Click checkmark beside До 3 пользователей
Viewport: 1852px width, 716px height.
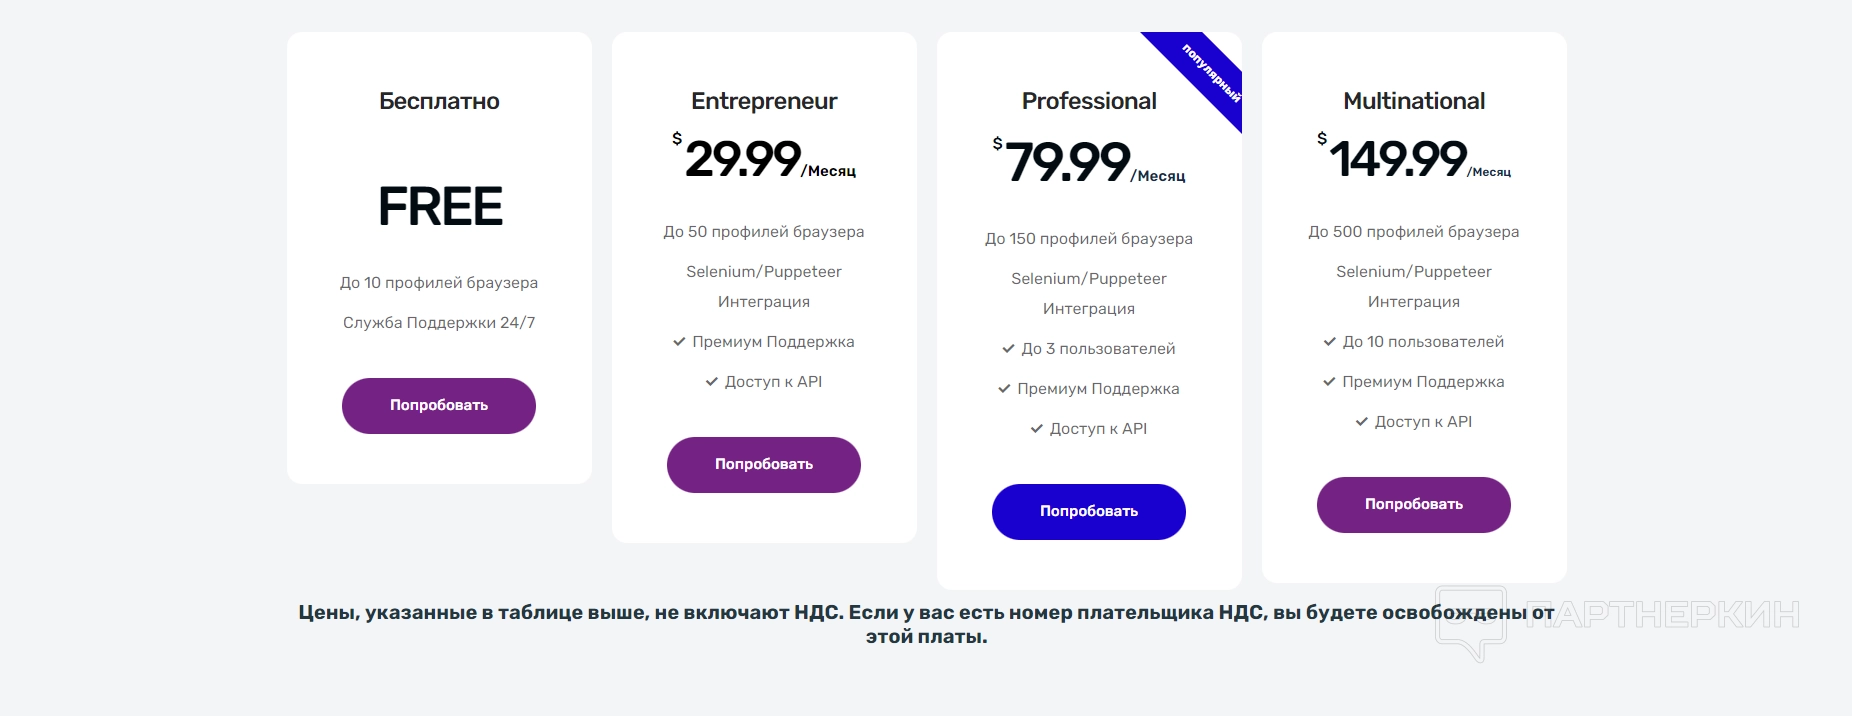(x=1008, y=349)
